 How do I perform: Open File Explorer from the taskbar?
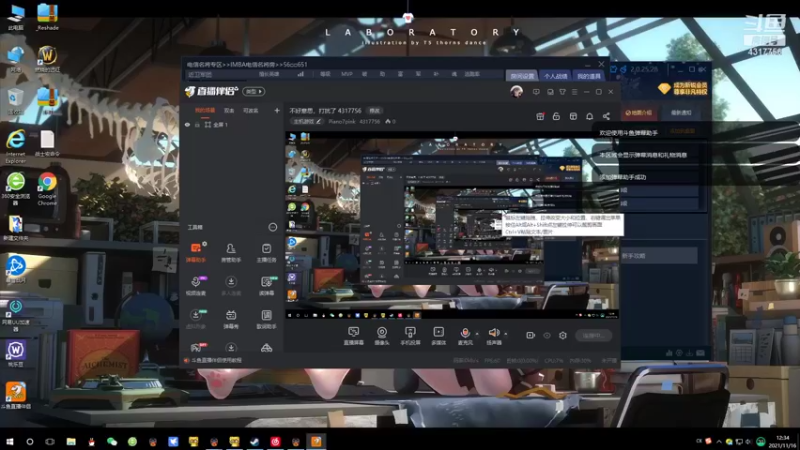point(71,441)
